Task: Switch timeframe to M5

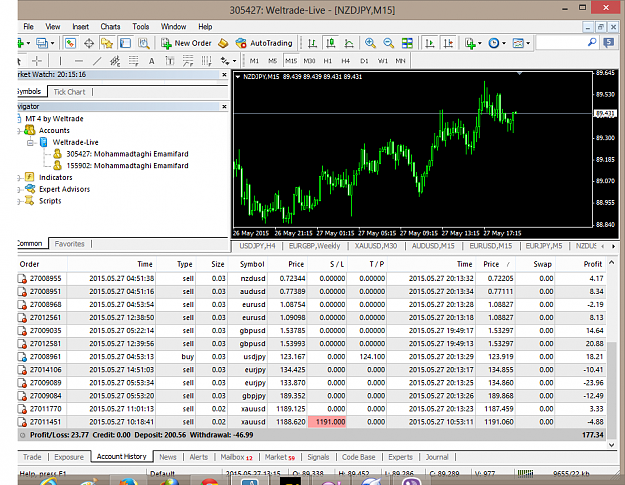Action: tap(272, 61)
